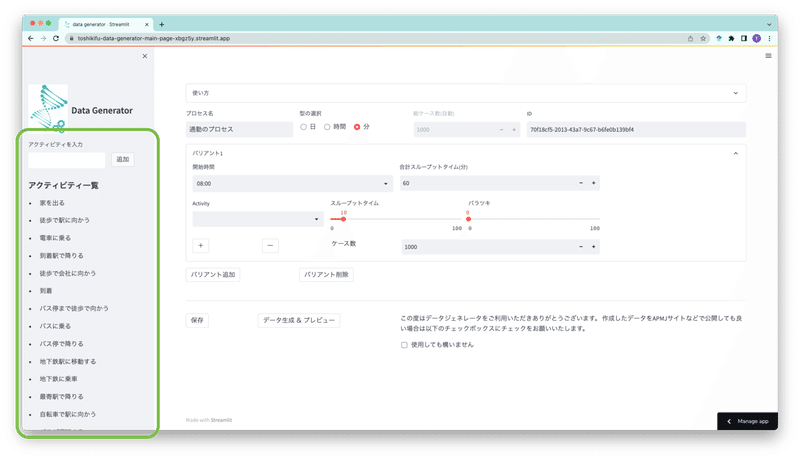Click データ生成 & プレビュー button

click(x=298, y=320)
